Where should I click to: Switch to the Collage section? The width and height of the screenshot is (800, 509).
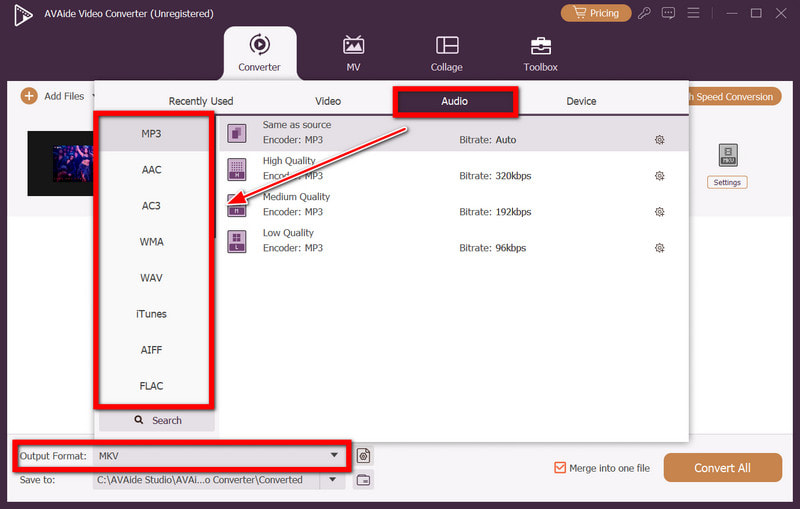(447, 54)
